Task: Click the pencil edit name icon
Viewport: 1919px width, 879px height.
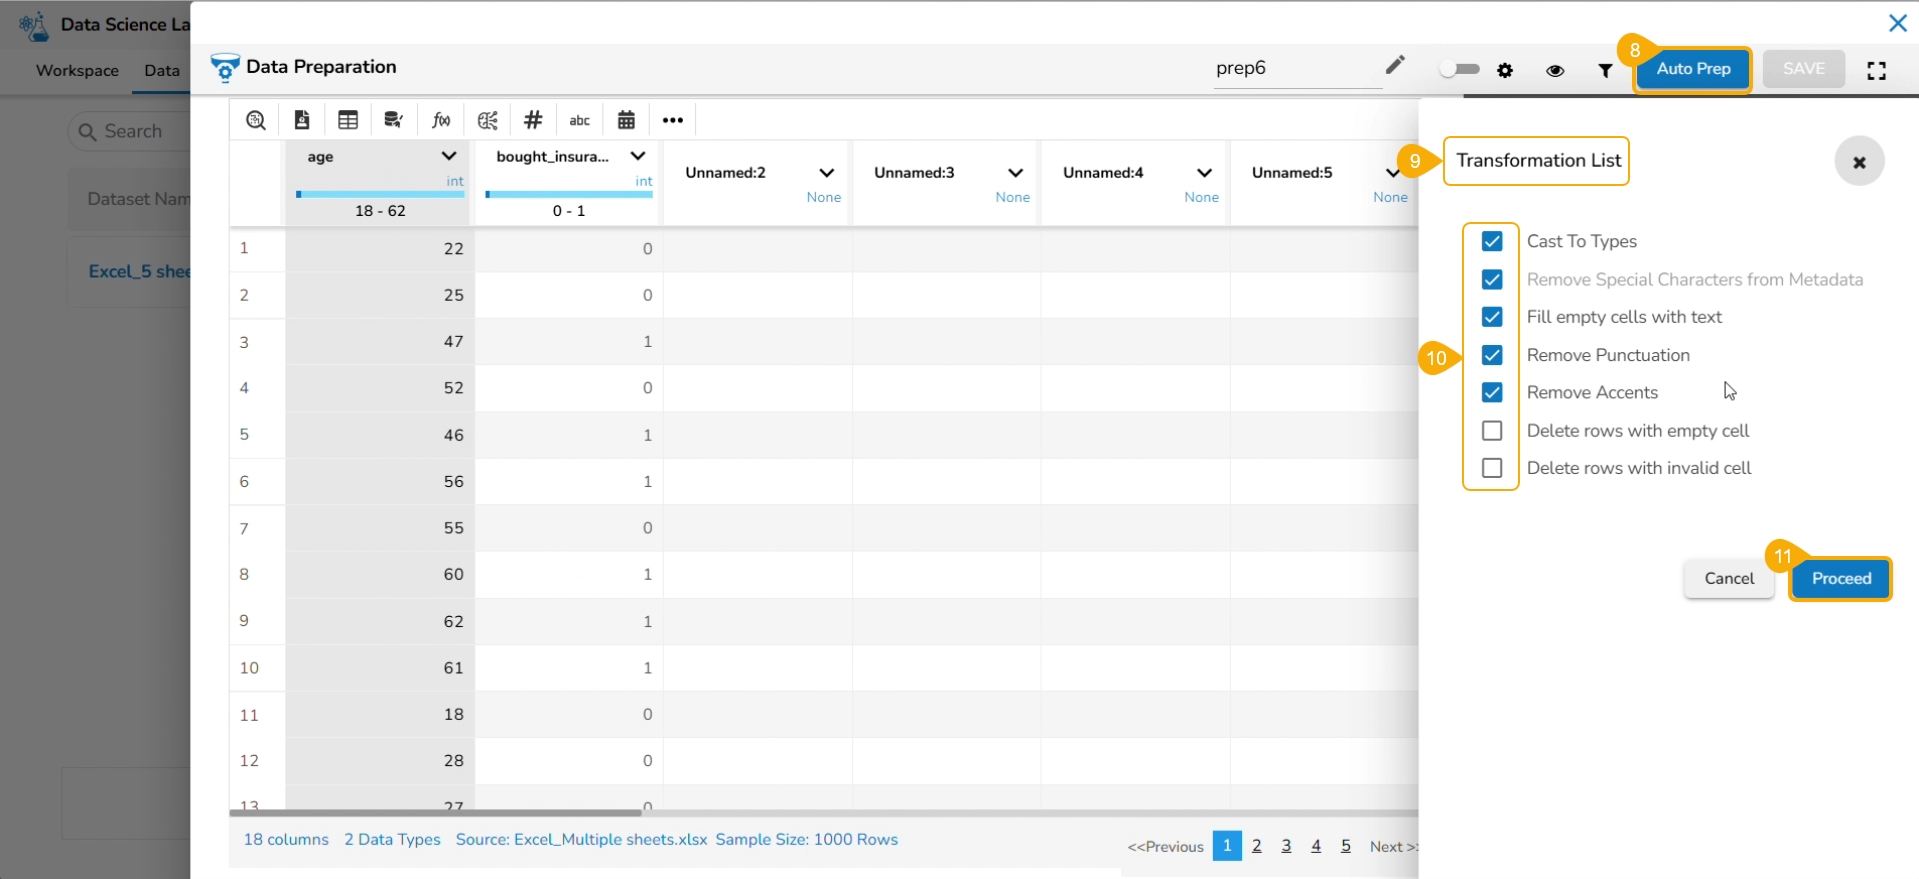Action: tap(1395, 66)
